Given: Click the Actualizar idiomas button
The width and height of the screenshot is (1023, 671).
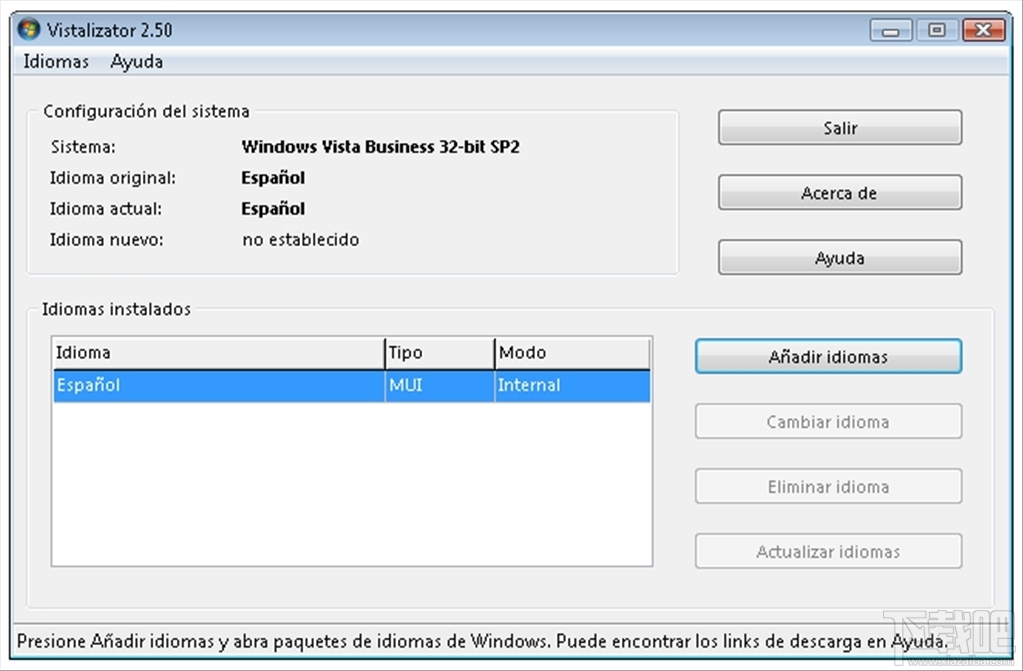Looking at the screenshot, I should [x=827, y=551].
